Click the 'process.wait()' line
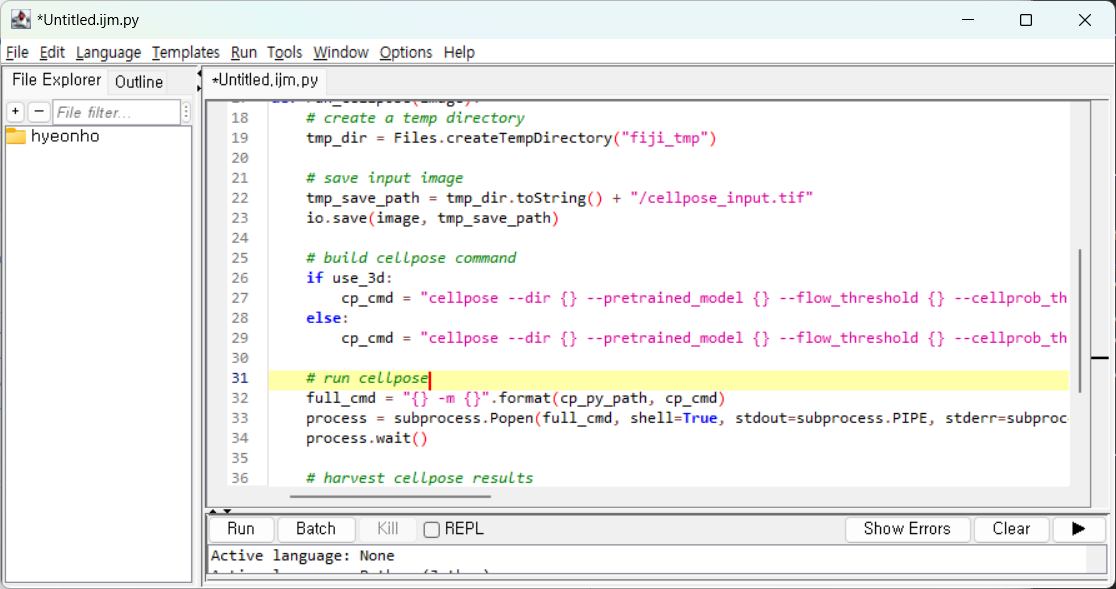Screen dimensions: 1116x589 coord(367,438)
